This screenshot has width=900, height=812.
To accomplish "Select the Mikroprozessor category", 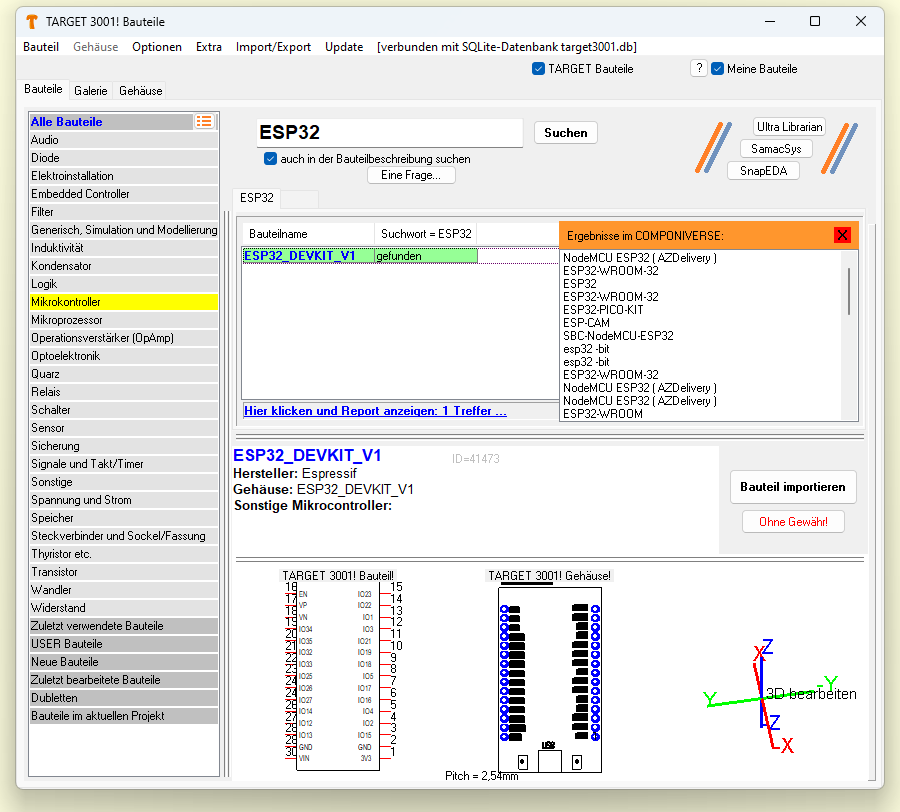I will tap(123, 320).
